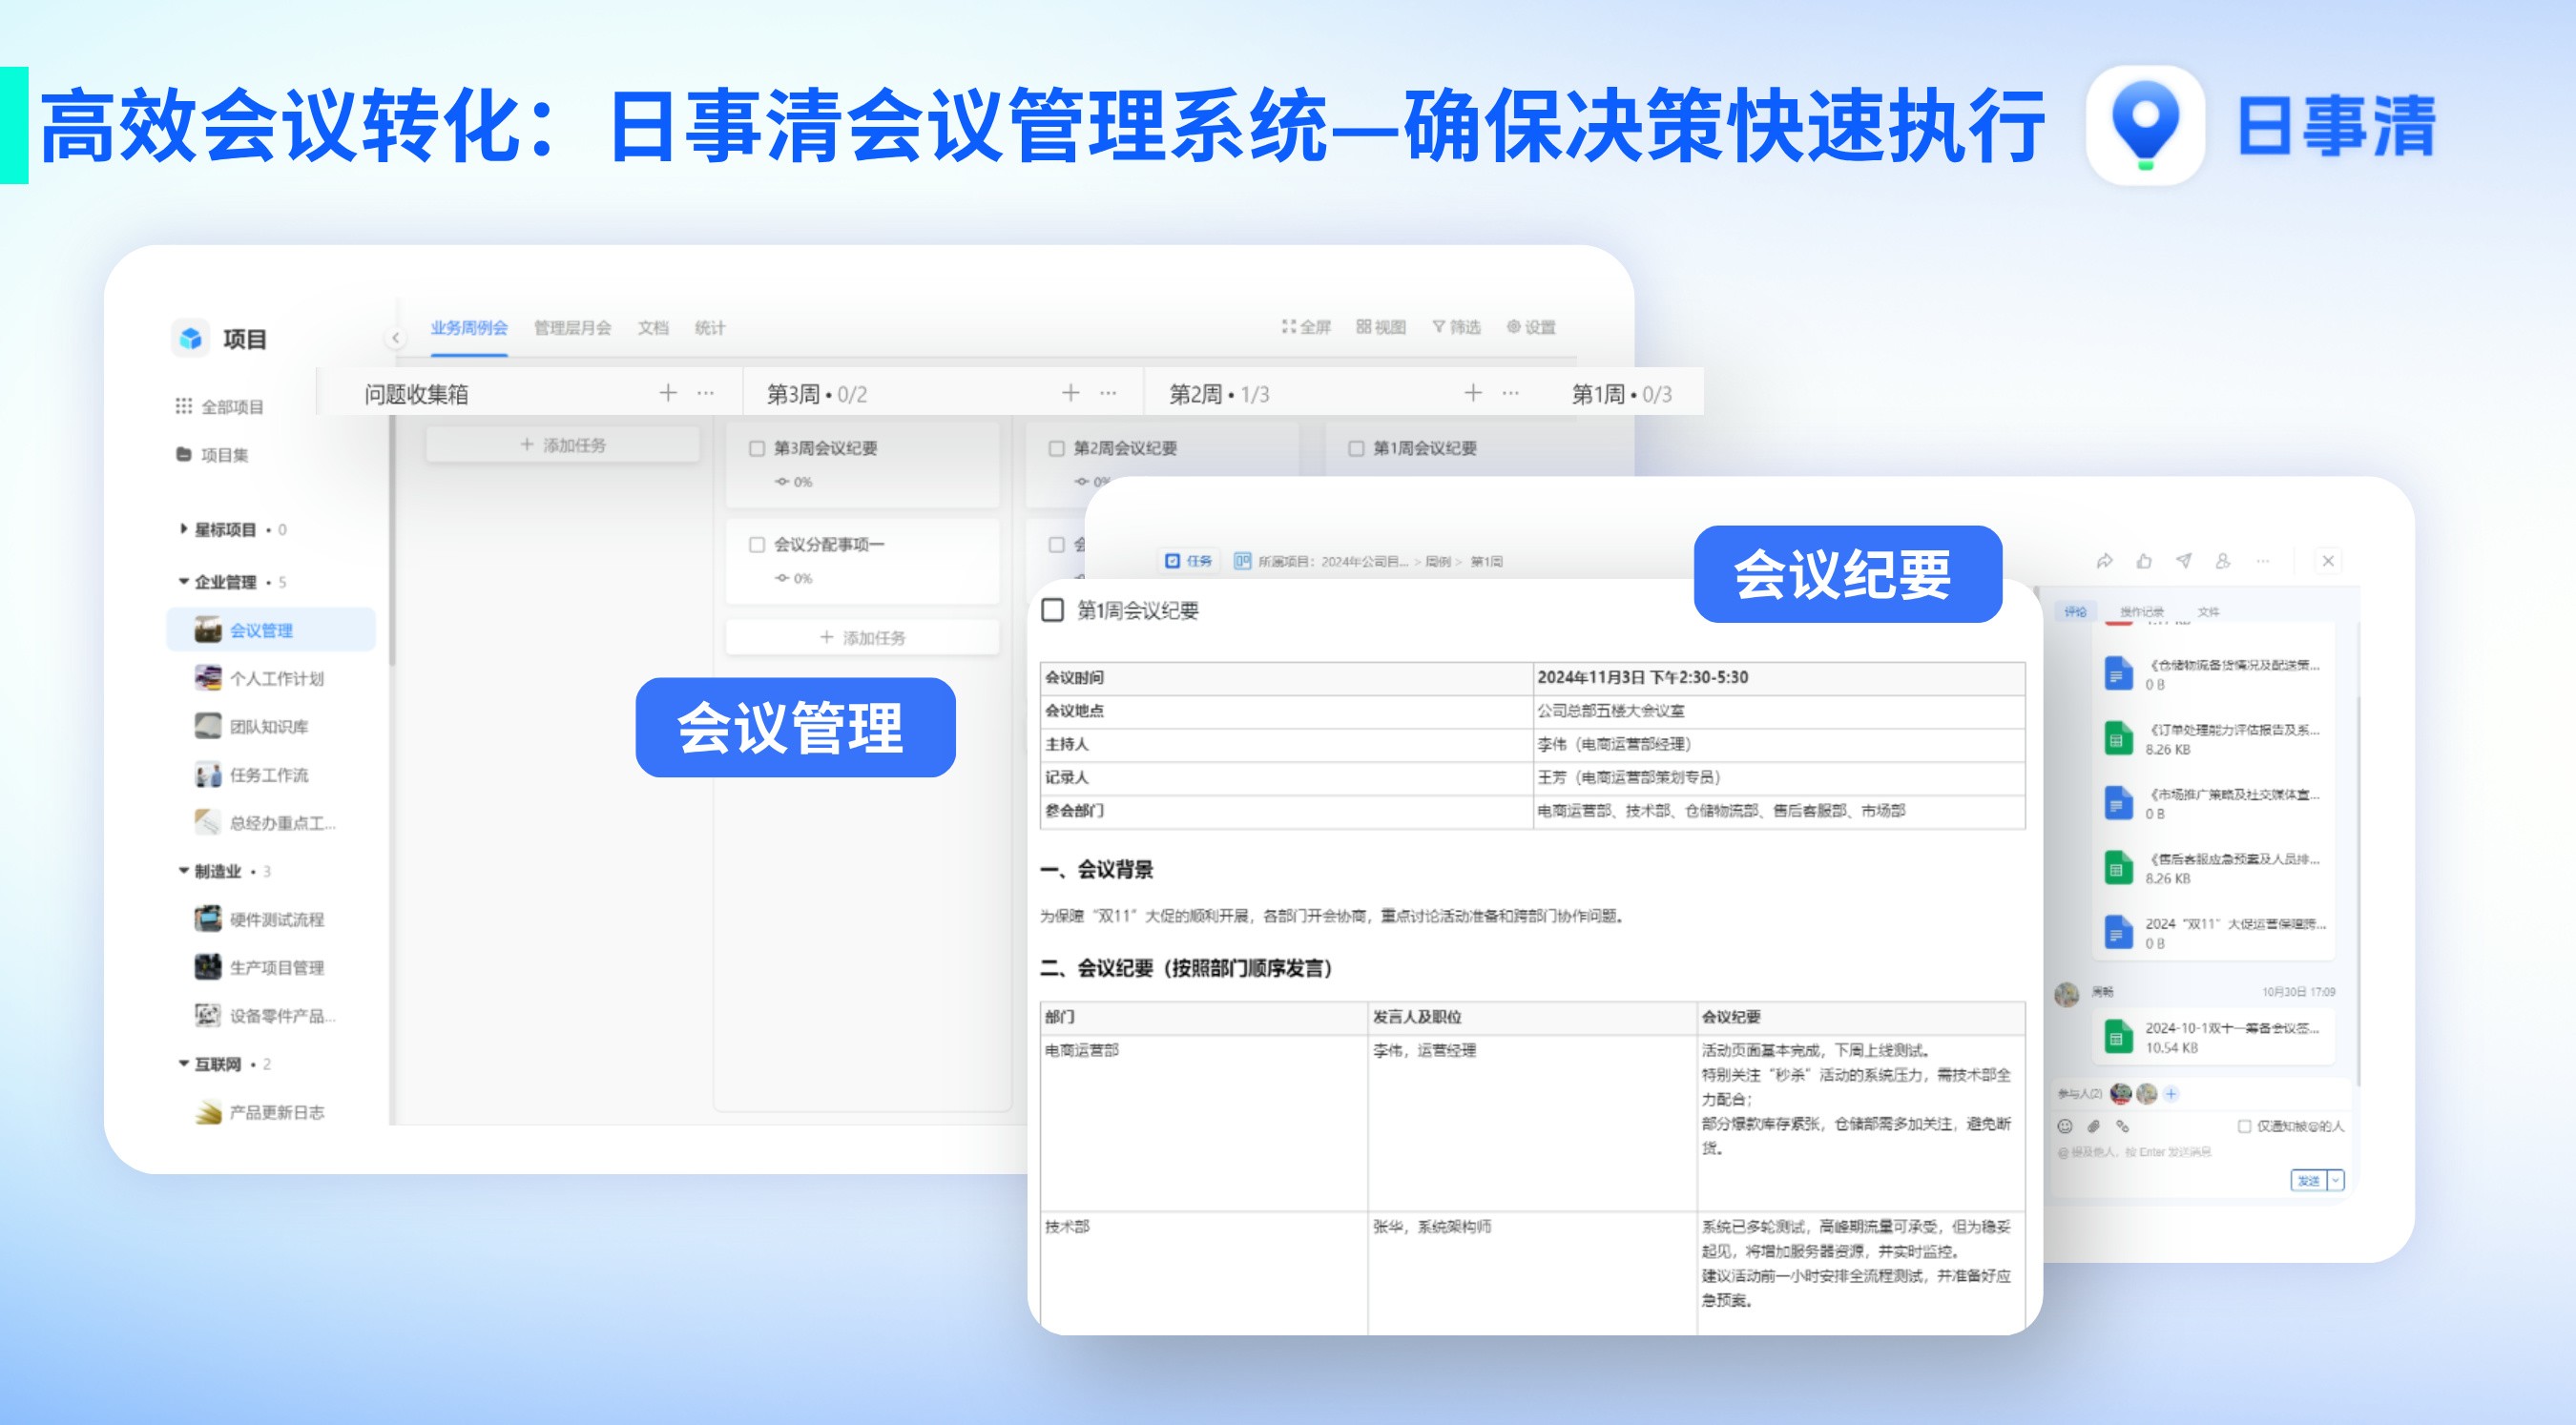
Task: Open 硬件测试流程 project icon
Action: click(x=208, y=919)
